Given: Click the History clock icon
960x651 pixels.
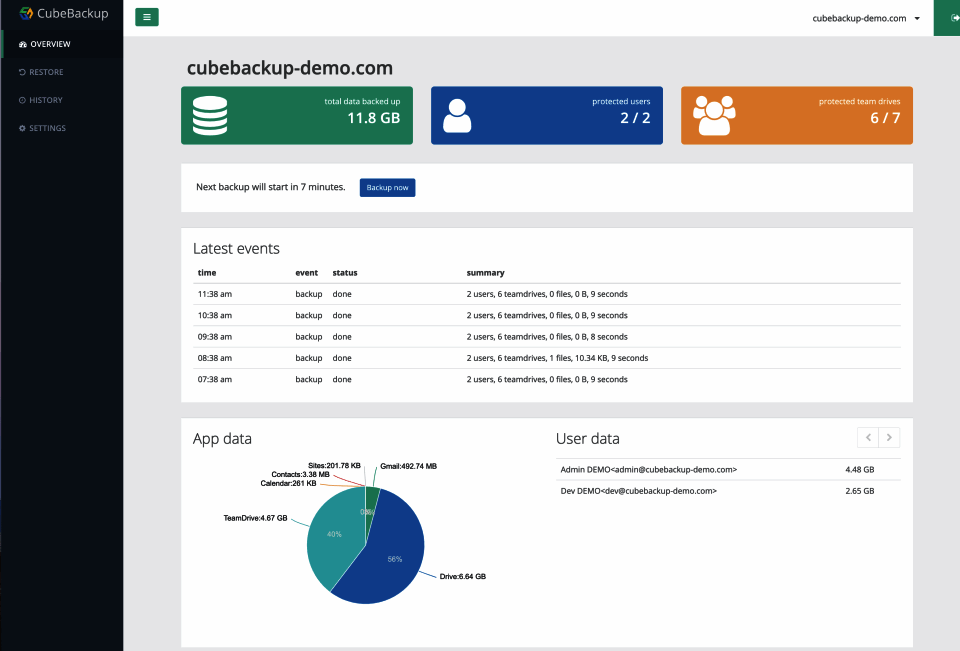Looking at the screenshot, I should (21, 100).
